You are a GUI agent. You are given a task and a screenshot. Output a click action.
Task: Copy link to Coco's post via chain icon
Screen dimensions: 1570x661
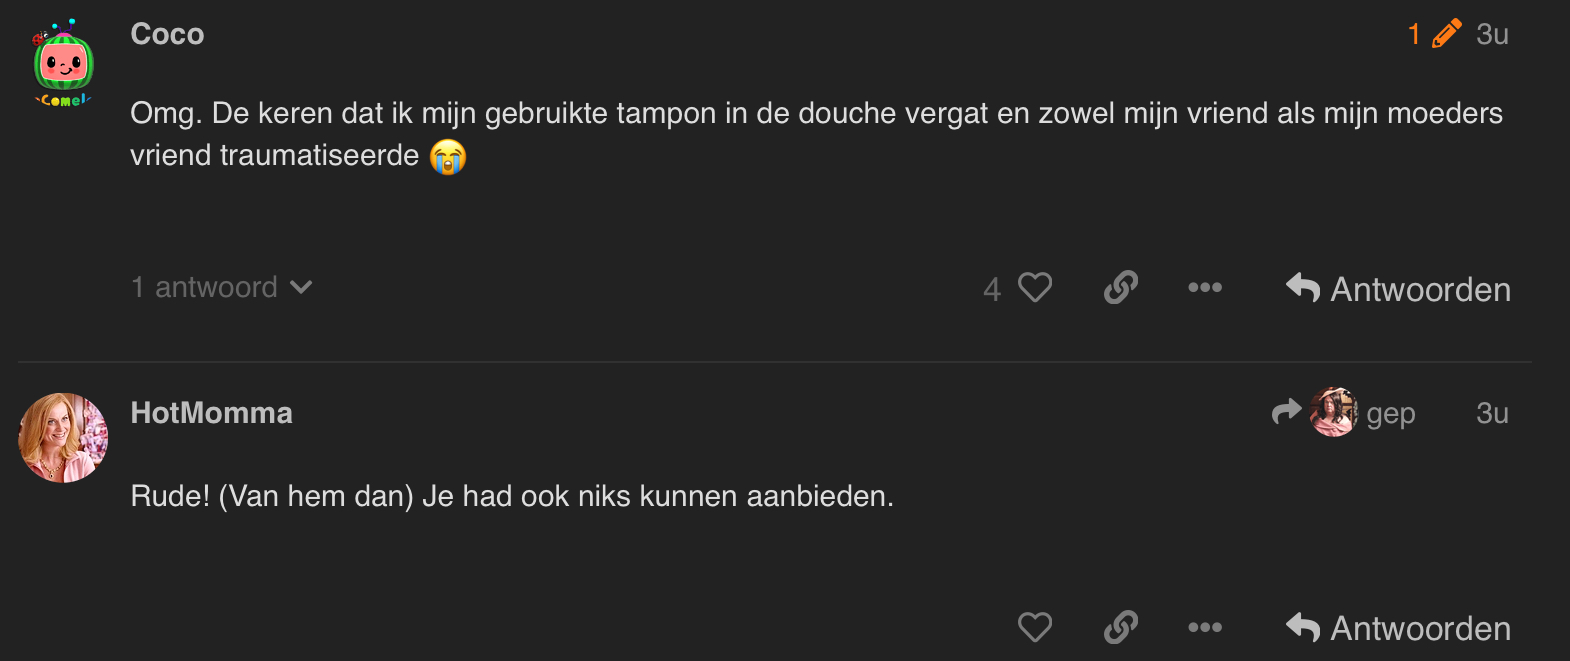1121,288
